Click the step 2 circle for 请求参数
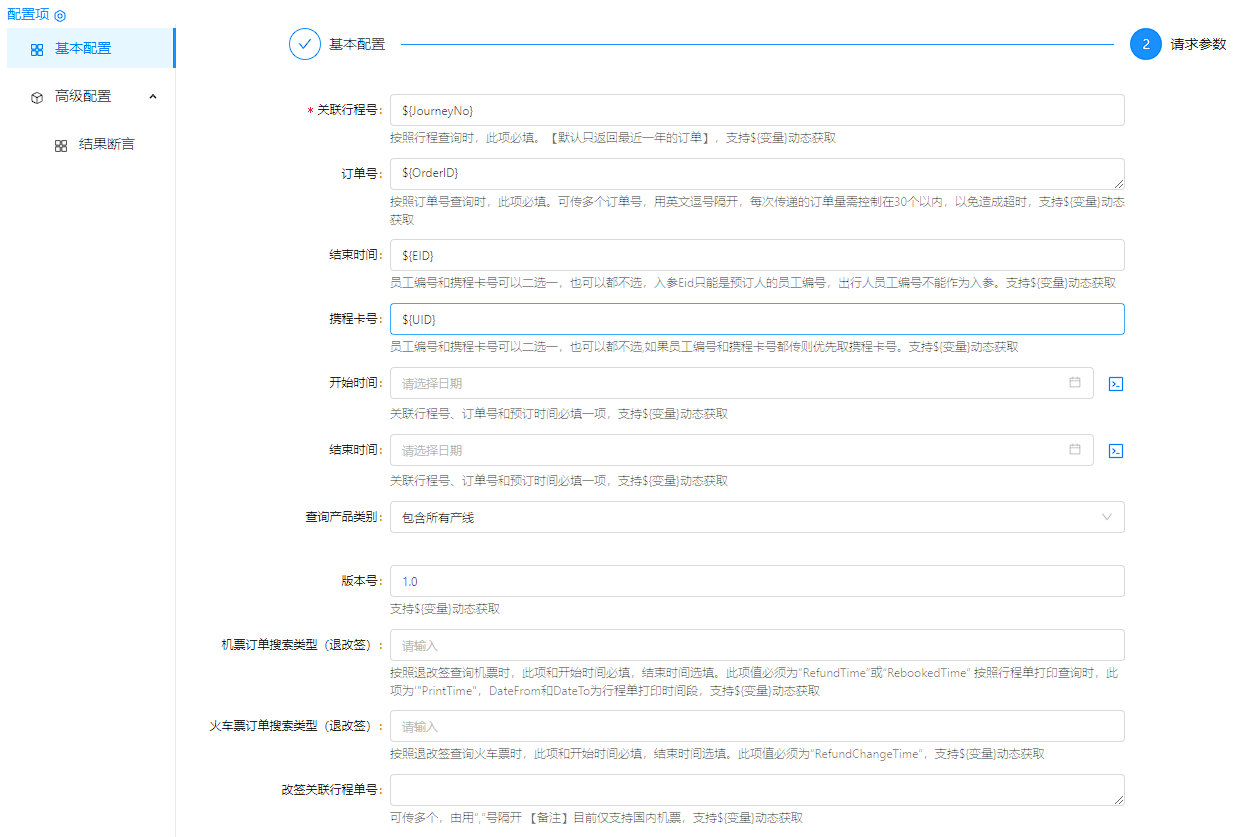Viewport: 1257px width, 837px height. tap(1146, 45)
